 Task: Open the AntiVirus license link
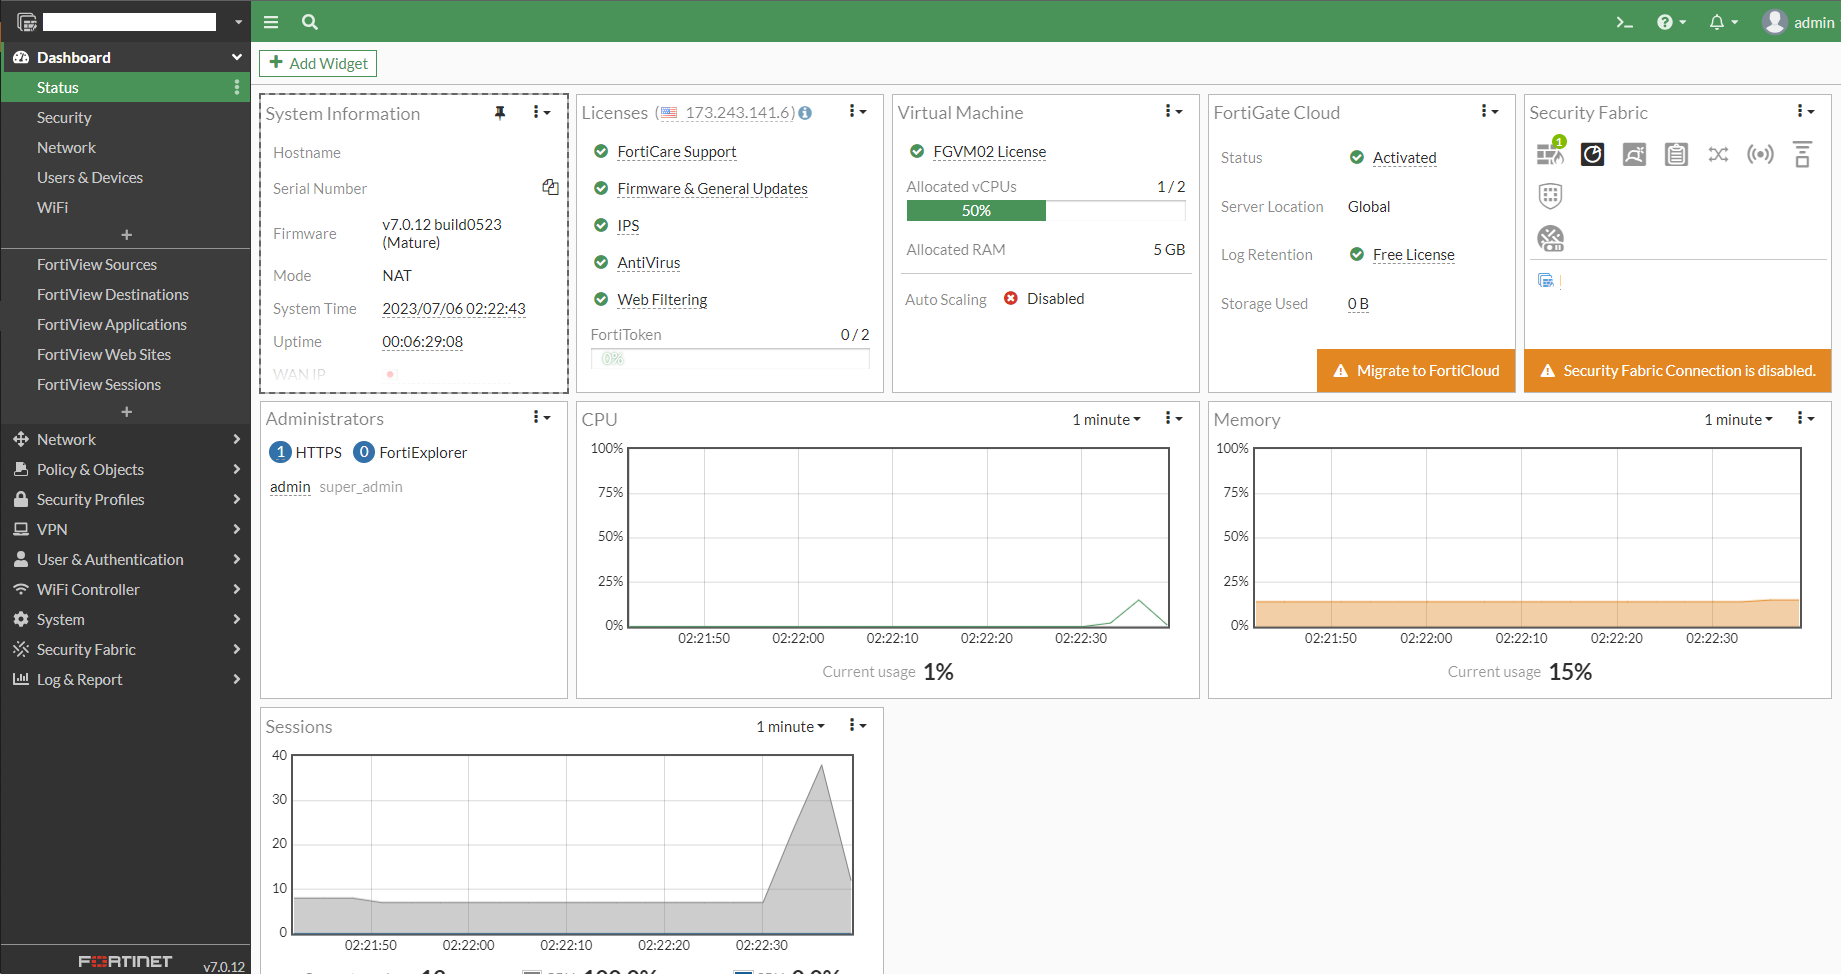click(x=648, y=263)
